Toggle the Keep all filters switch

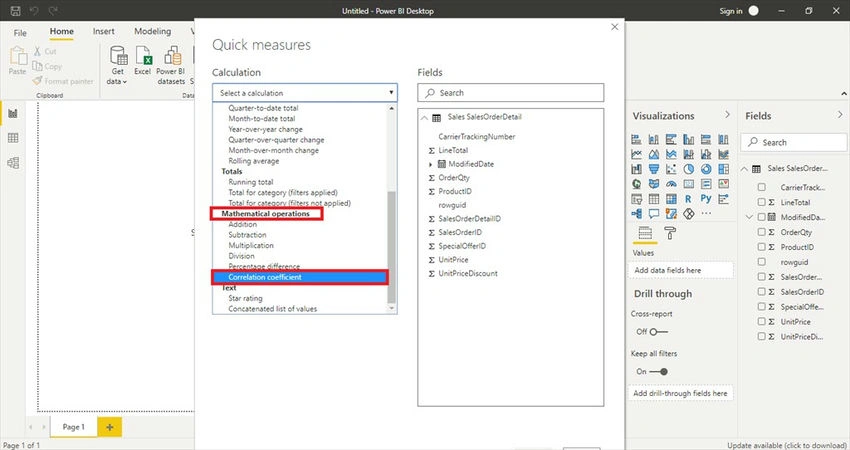click(659, 372)
